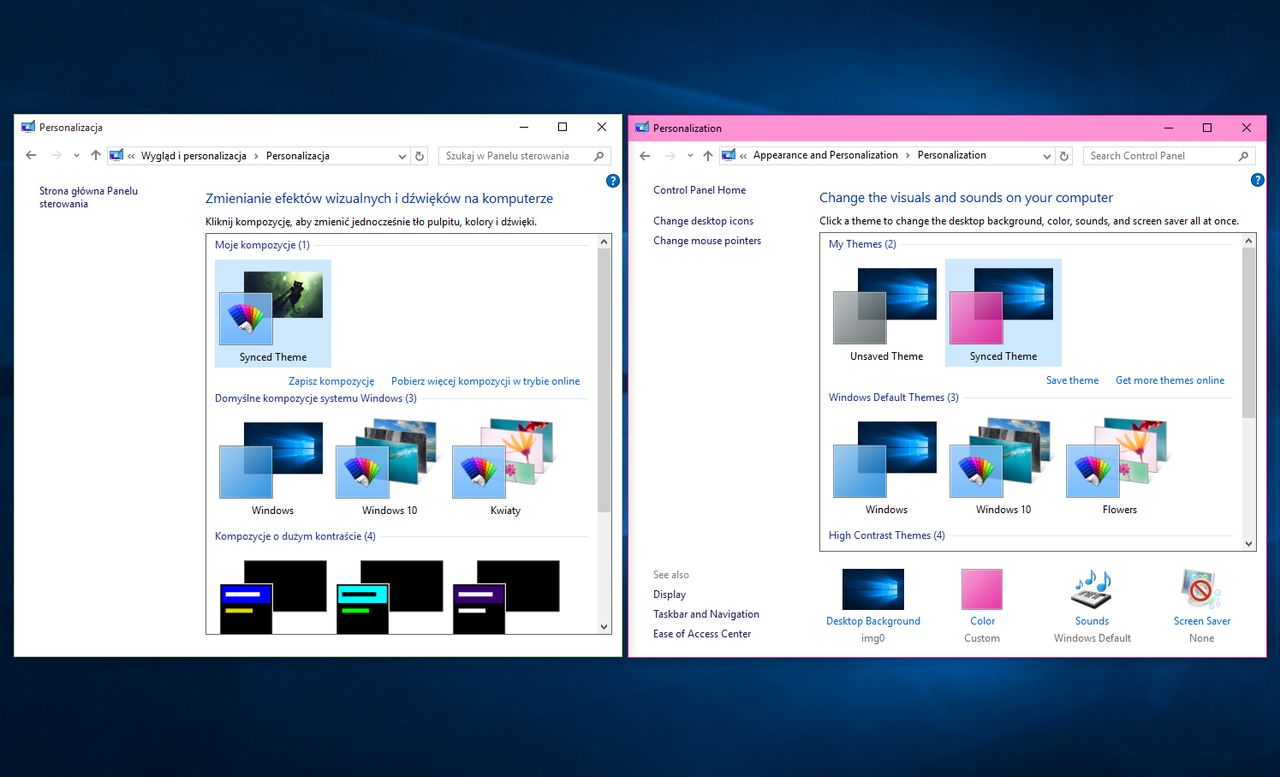Expand the breadcrumb chevron after Wygląd i personalizacja
Screen dimensions: 1280x777
pos(256,156)
